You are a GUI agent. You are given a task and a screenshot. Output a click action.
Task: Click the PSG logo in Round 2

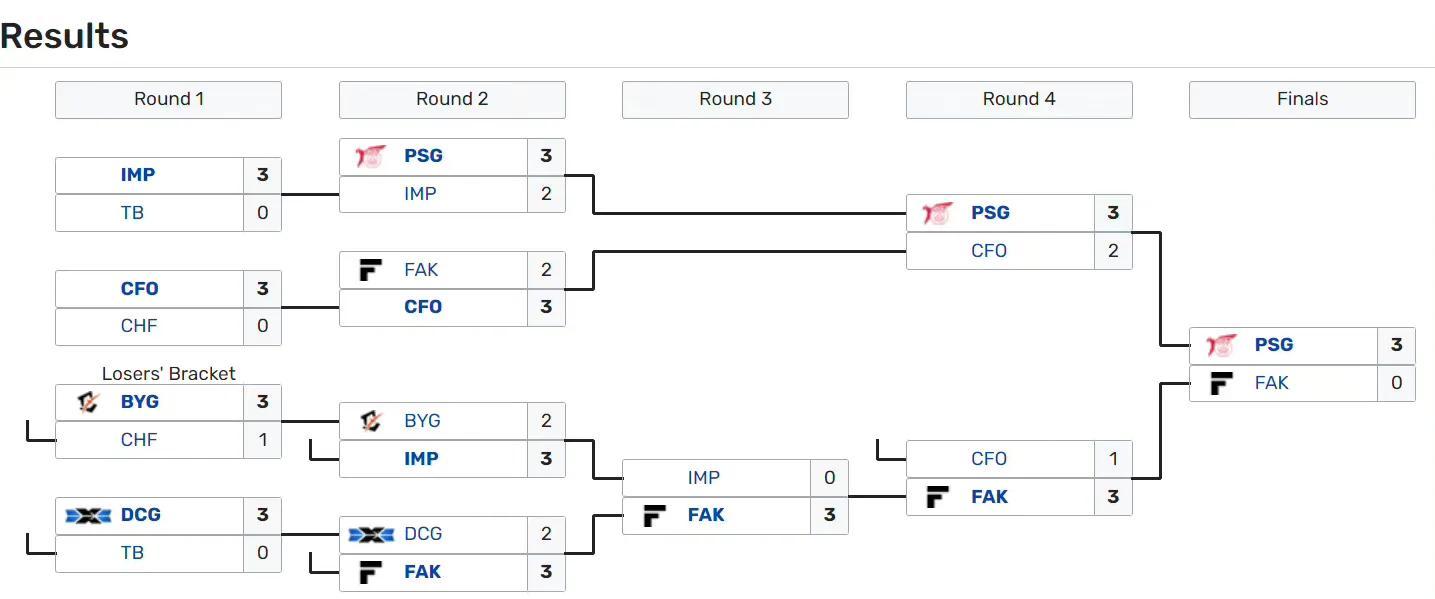(x=370, y=156)
